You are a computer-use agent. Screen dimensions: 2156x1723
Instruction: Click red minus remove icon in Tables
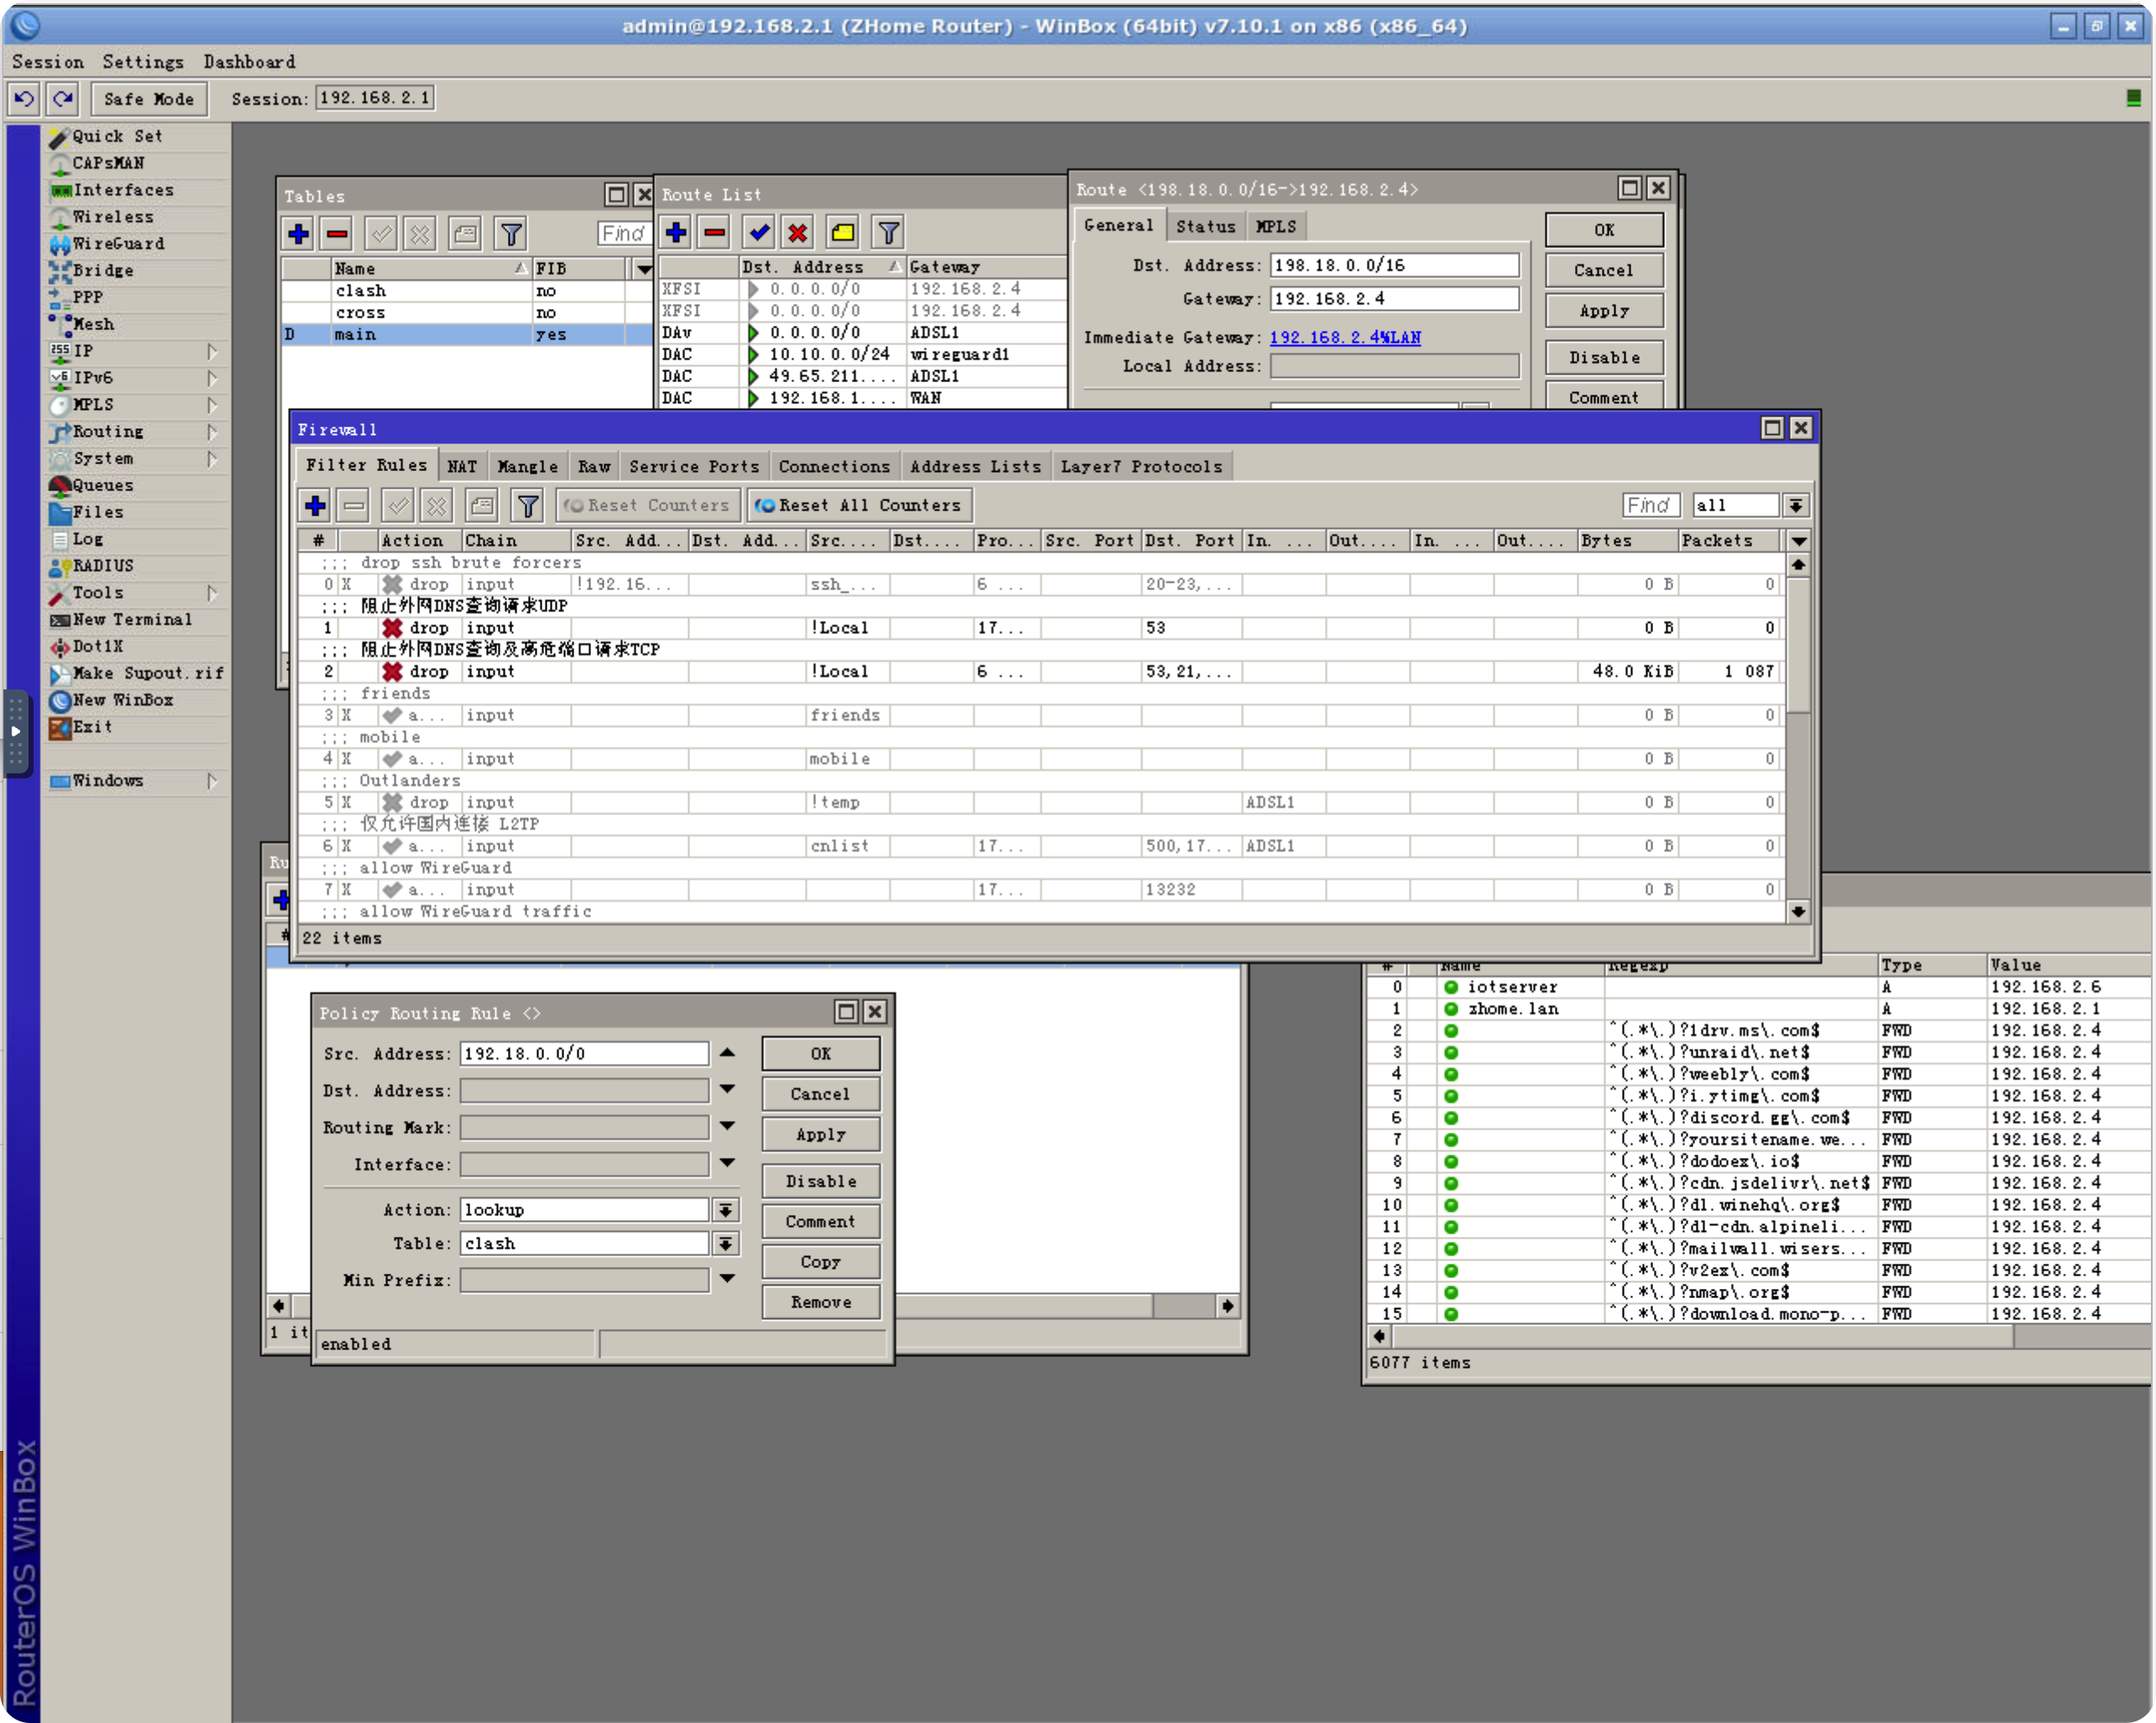tap(337, 235)
